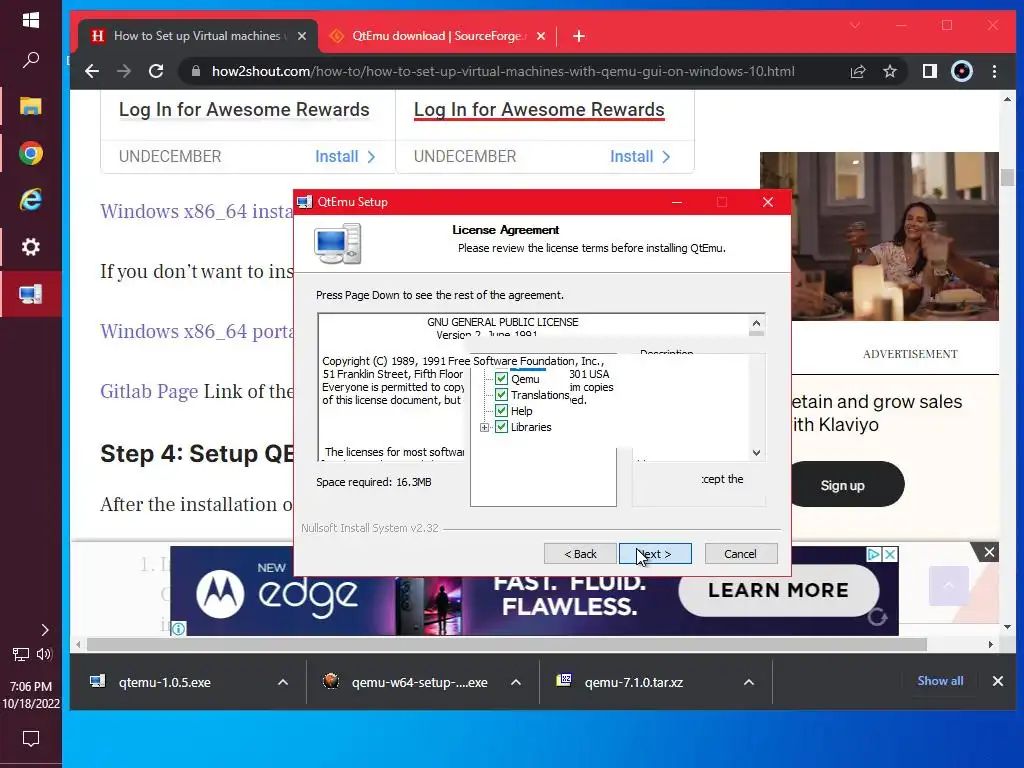Viewport: 1024px width, 768px height.
Task: Open the Windows x86_64 installer link
Action: click(x=197, y=211)
